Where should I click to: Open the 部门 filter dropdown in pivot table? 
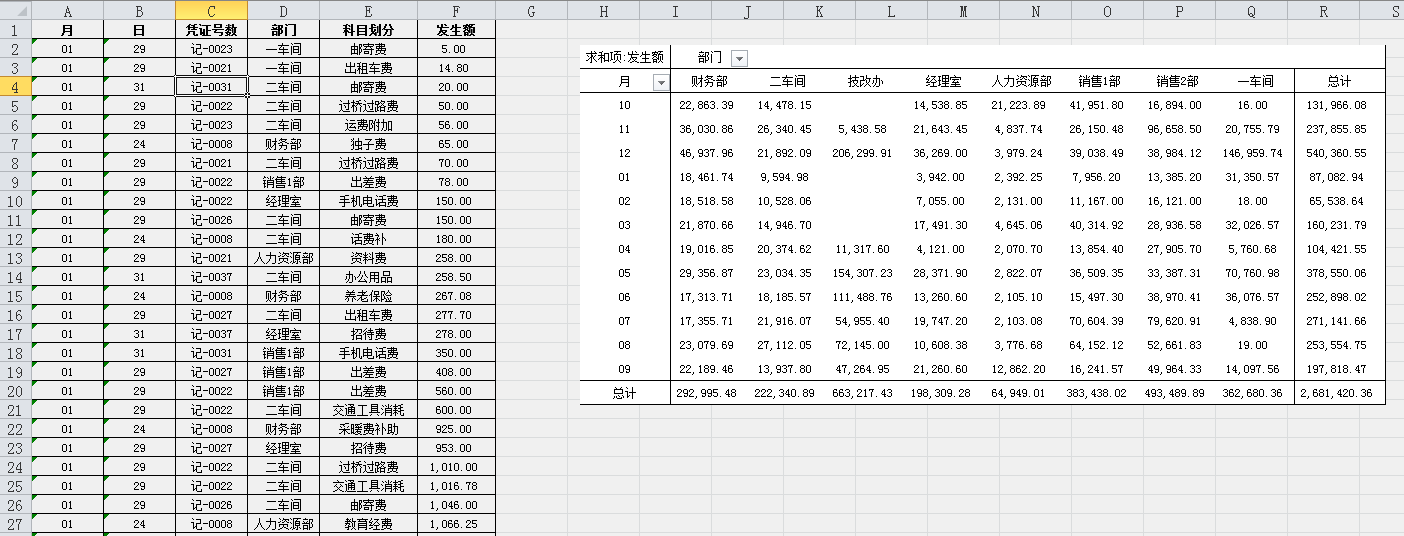coord(739,58)
